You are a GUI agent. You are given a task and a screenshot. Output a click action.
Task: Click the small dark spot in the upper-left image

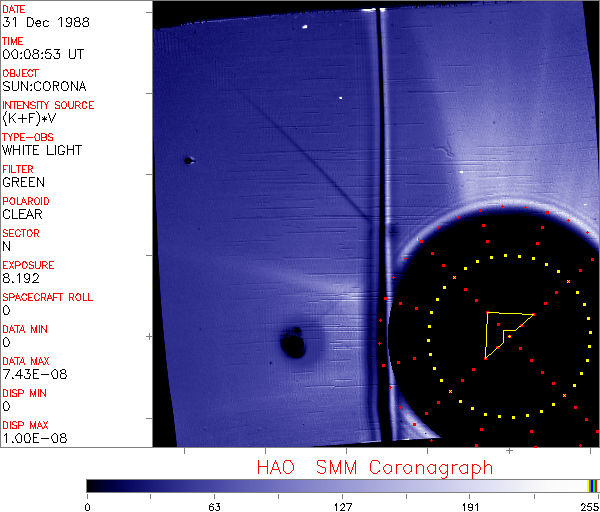187,160
